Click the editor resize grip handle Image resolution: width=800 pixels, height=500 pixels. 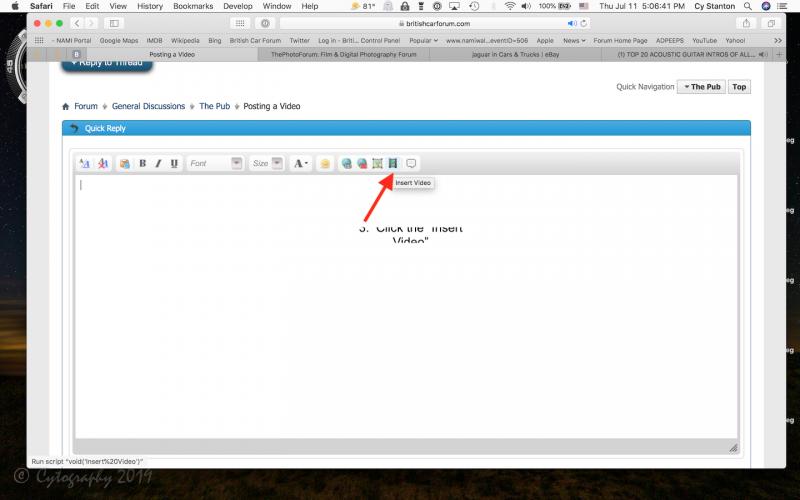(x=733, y=448)
